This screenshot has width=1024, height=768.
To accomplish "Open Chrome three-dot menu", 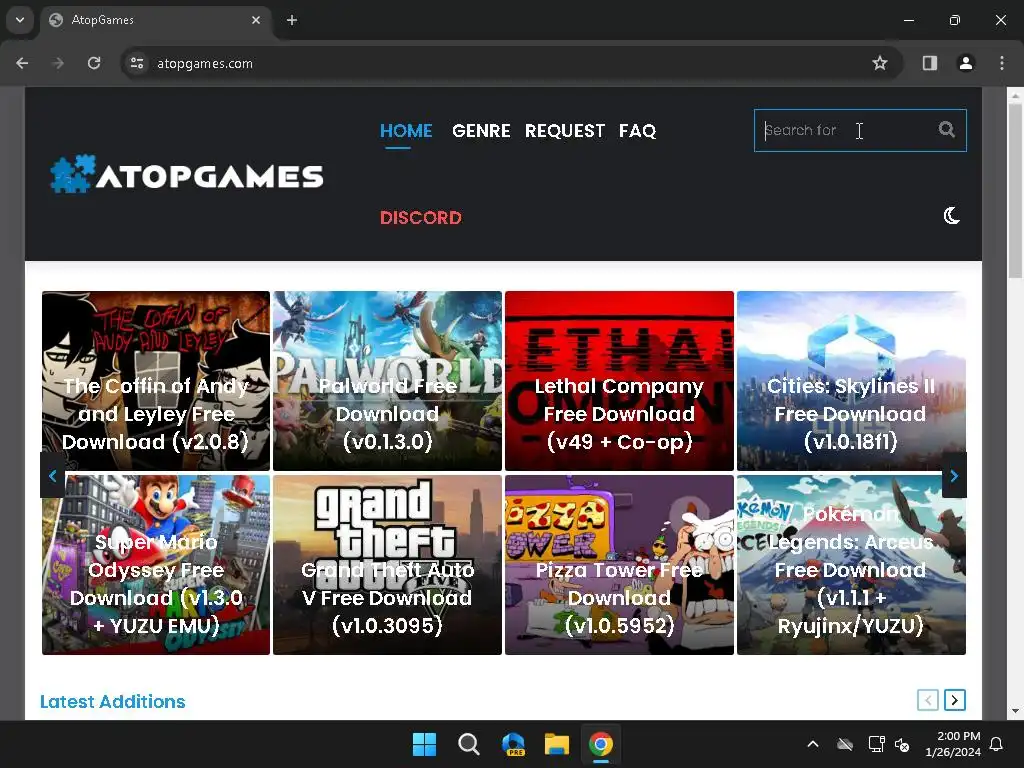I will (x=1002, y=63).
